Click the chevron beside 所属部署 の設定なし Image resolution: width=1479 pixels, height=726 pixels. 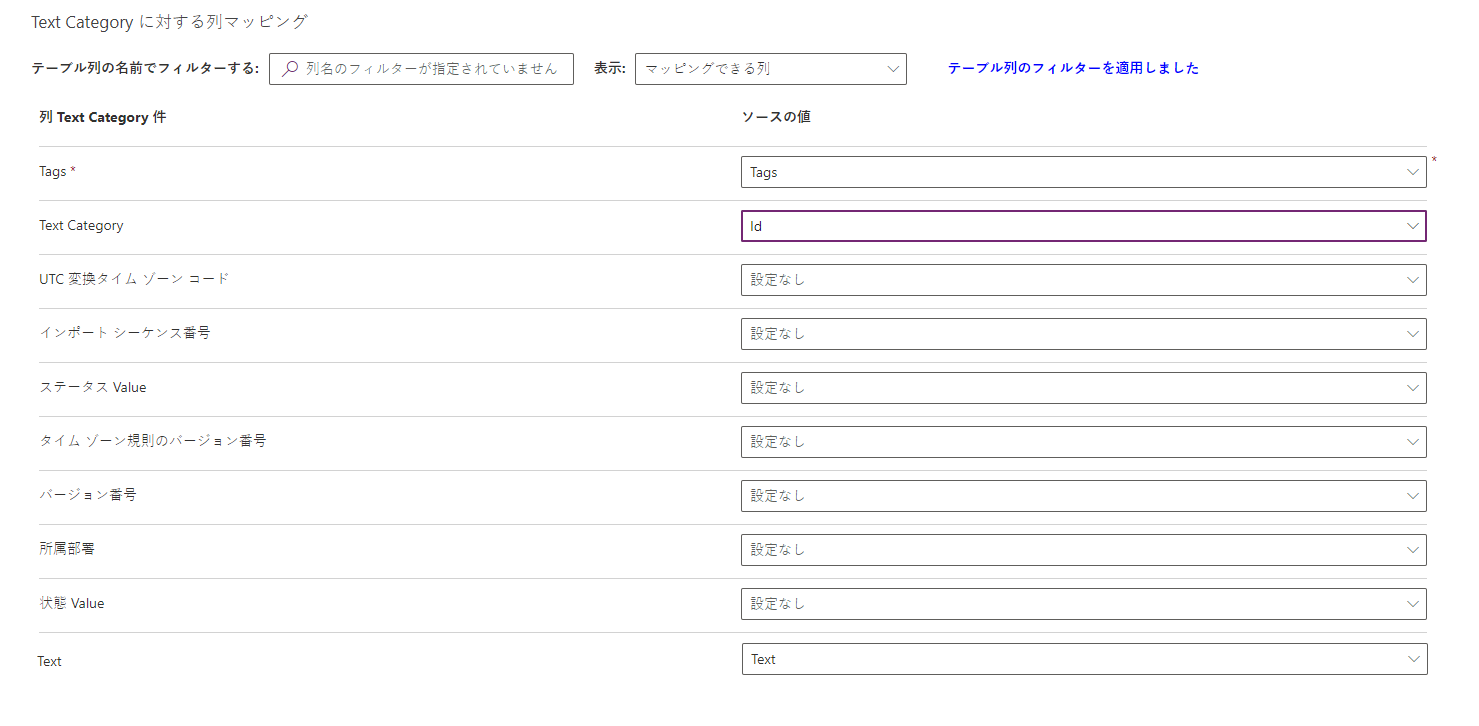point(1413,549)
